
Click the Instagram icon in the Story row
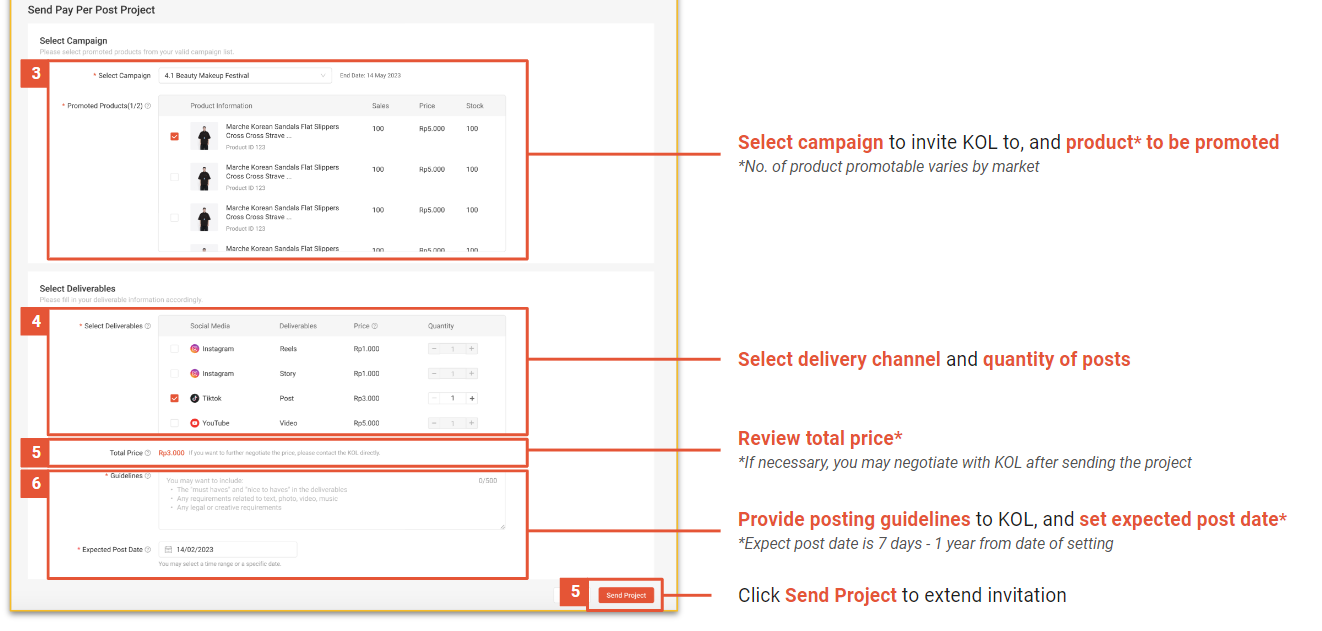[x=194, y=373]
